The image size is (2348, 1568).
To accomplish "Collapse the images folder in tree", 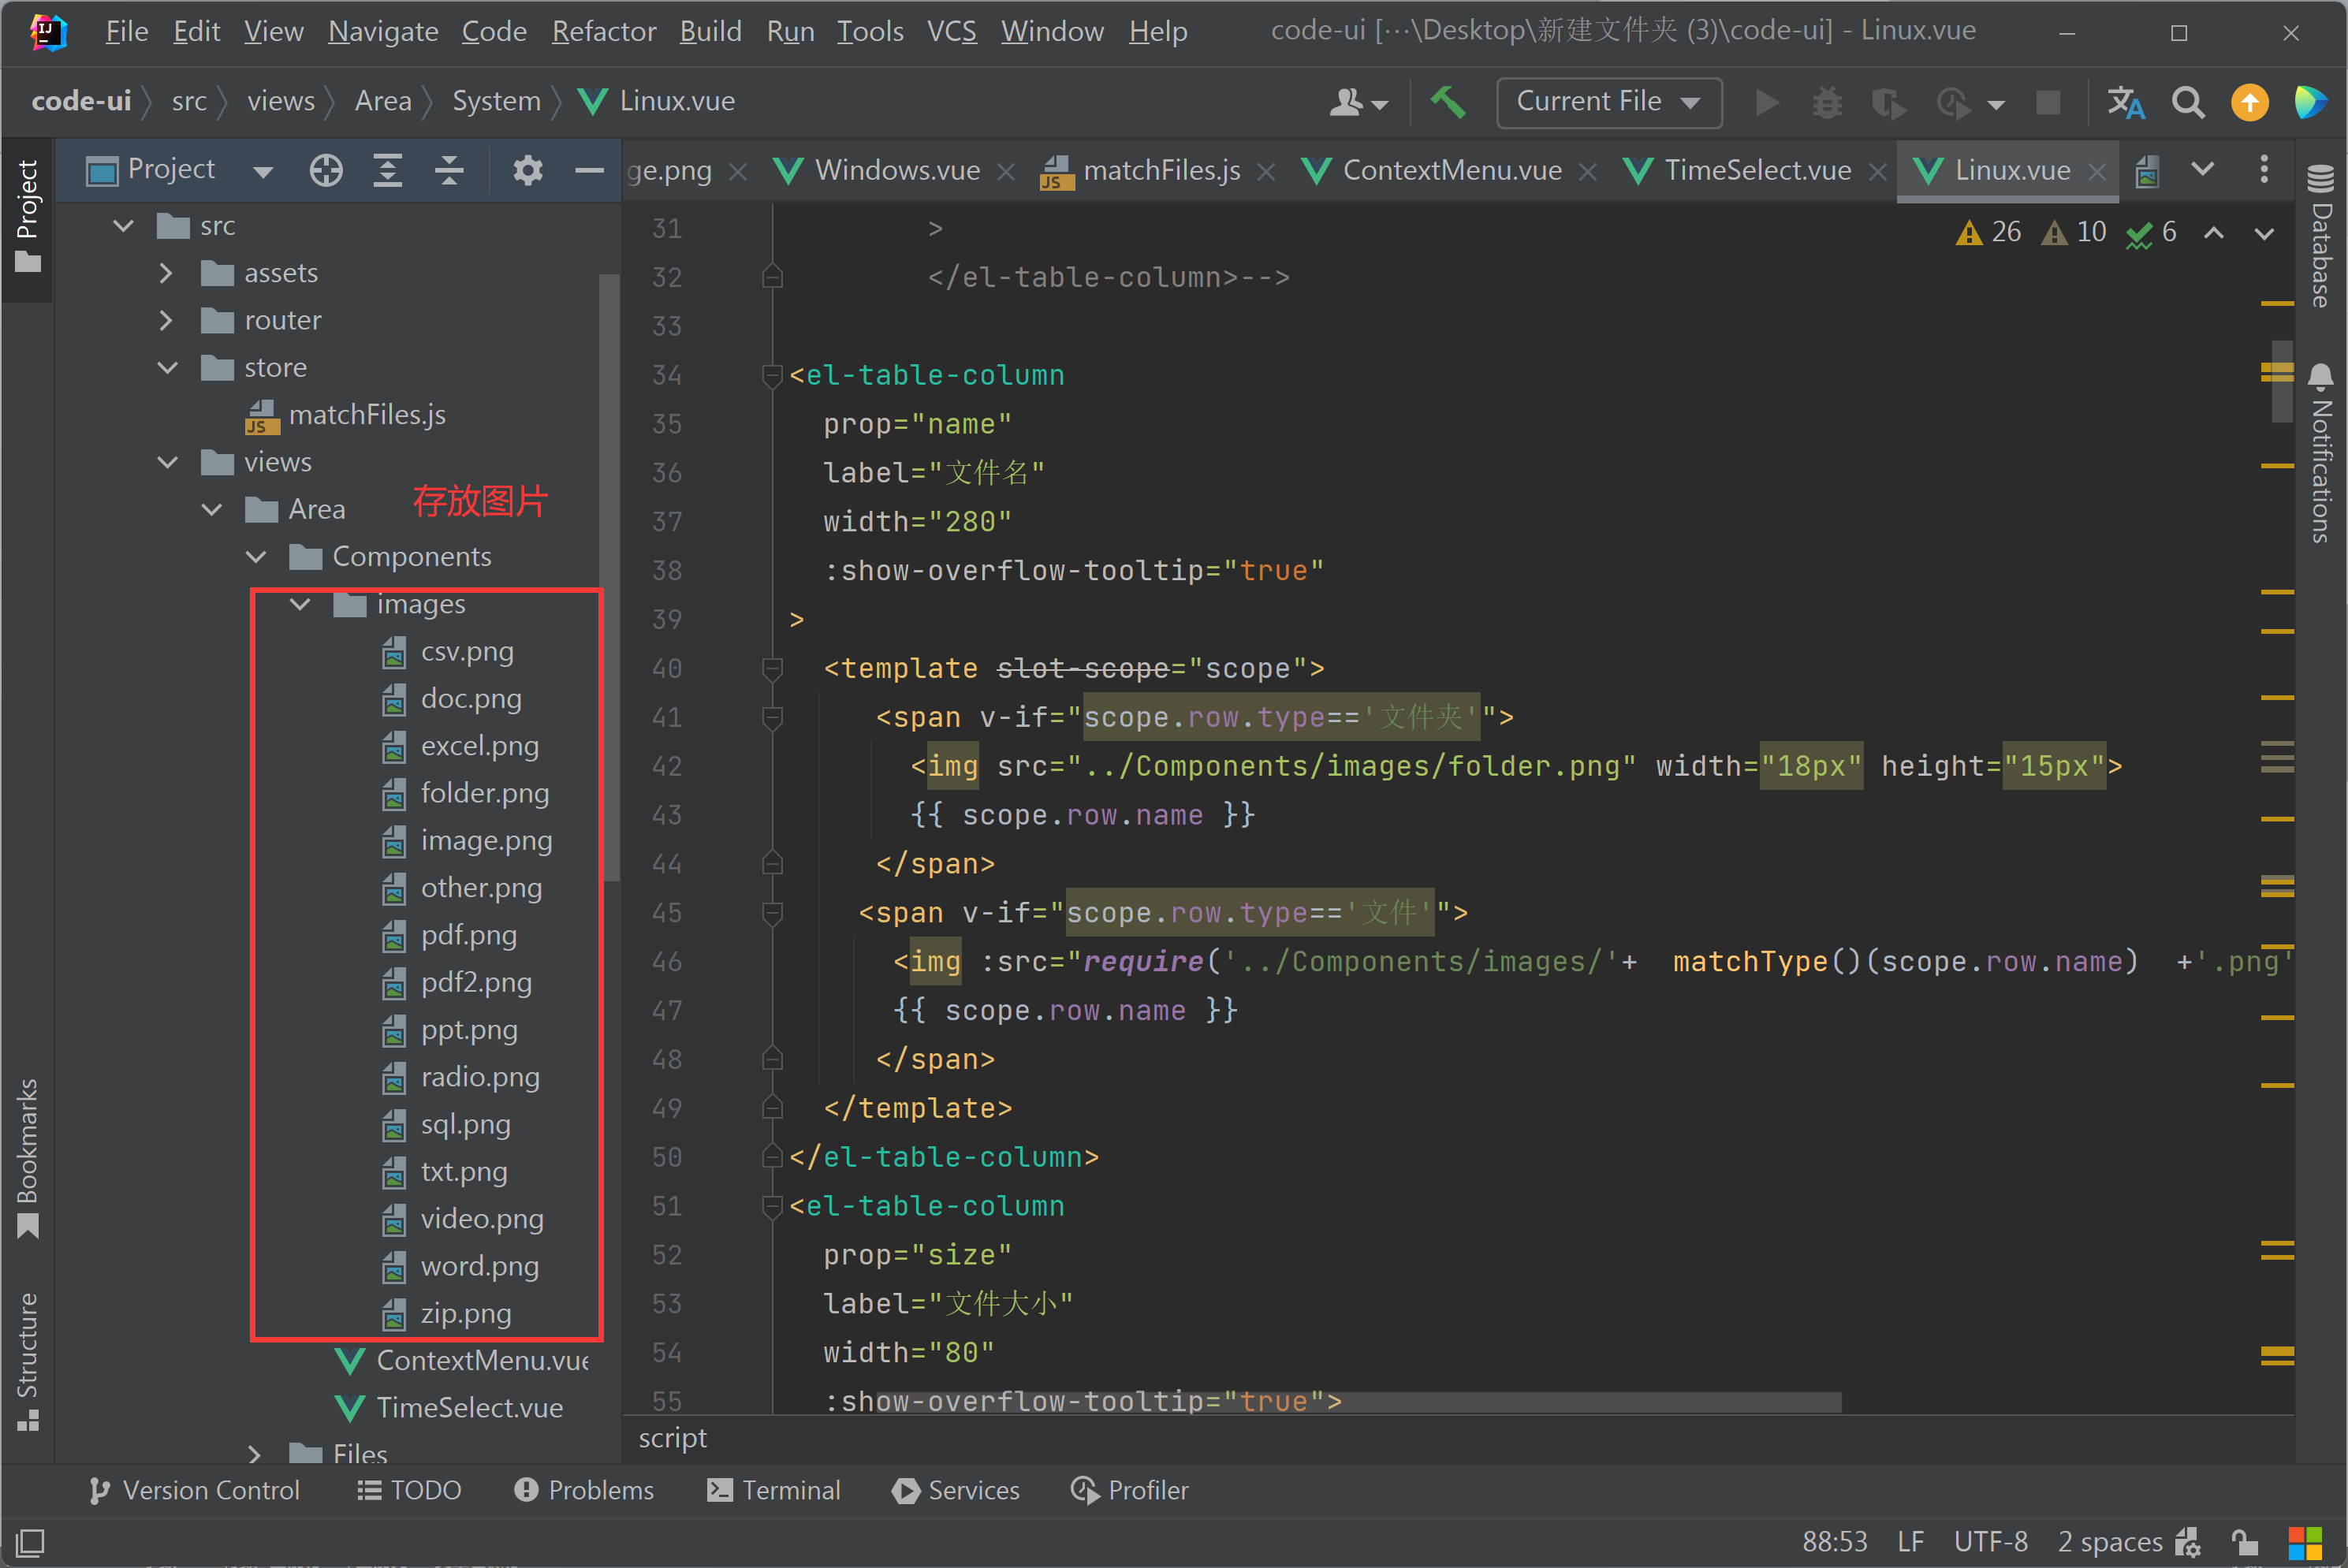I will 300,604.
